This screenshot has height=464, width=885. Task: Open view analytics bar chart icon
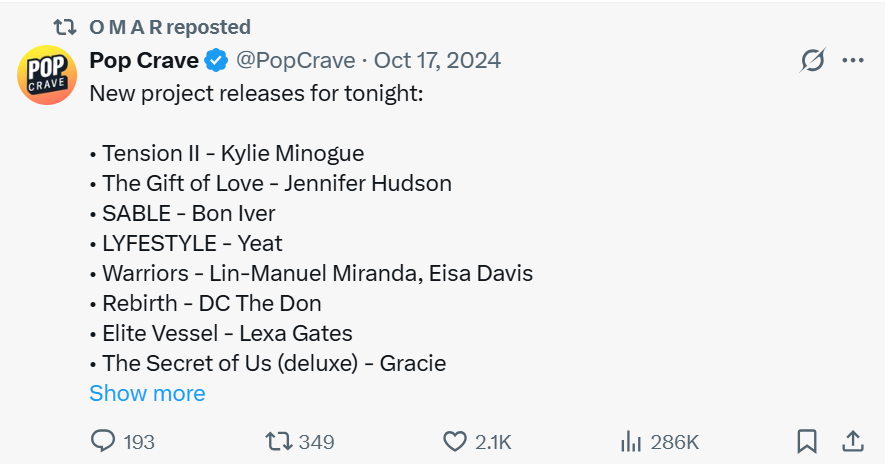[x=631, y=441]
